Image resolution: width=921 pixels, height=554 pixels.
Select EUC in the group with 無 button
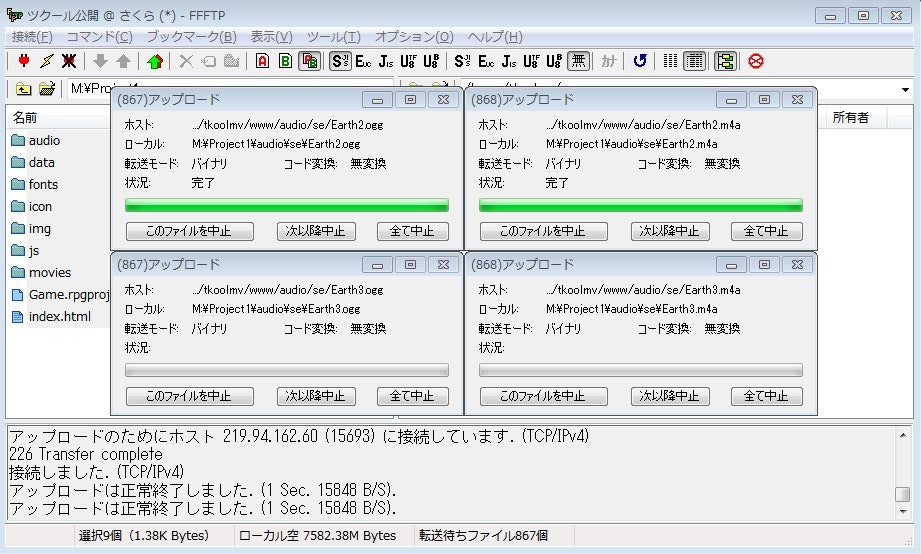486,61
